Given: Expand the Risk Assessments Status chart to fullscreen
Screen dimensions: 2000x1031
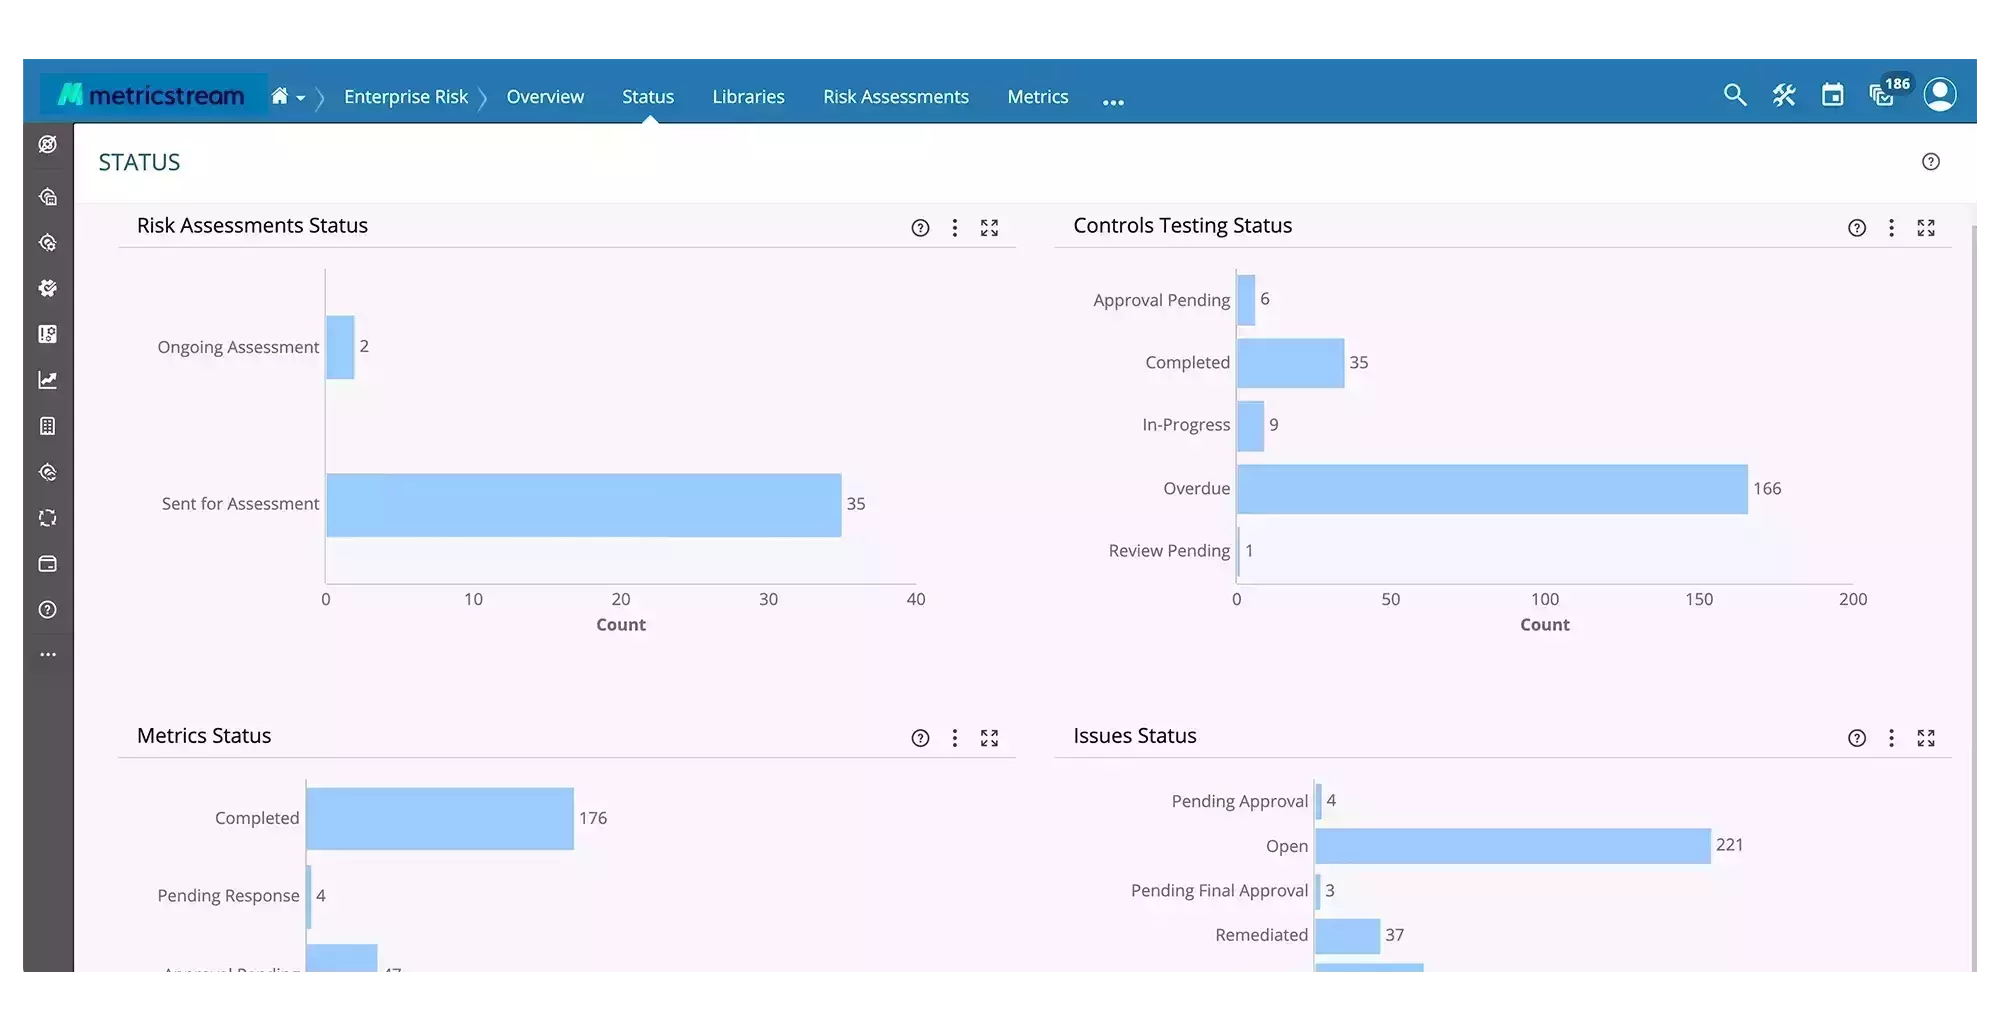Looking at the screenshot, I should click(990, 227).
